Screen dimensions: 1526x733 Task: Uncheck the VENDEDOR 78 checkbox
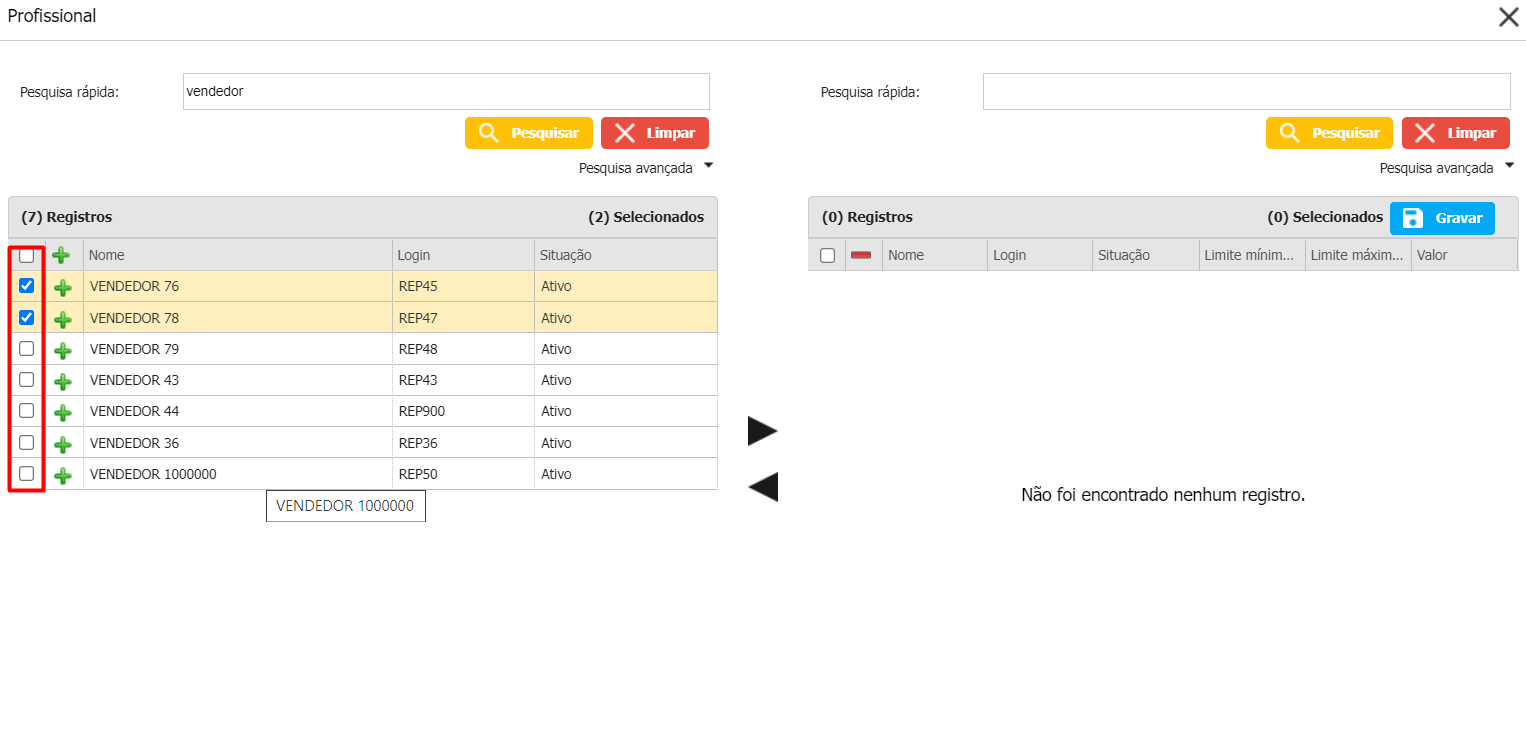pos(27,318)
